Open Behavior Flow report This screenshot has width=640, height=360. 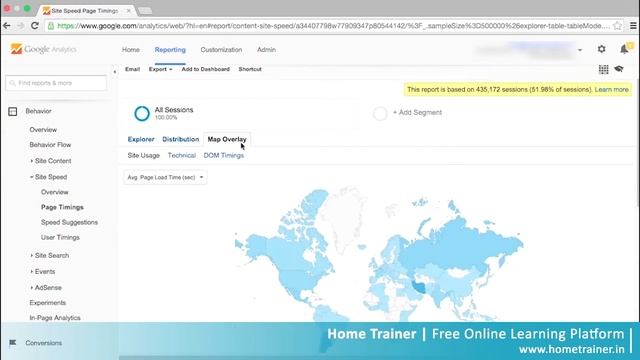coord(50,145)
